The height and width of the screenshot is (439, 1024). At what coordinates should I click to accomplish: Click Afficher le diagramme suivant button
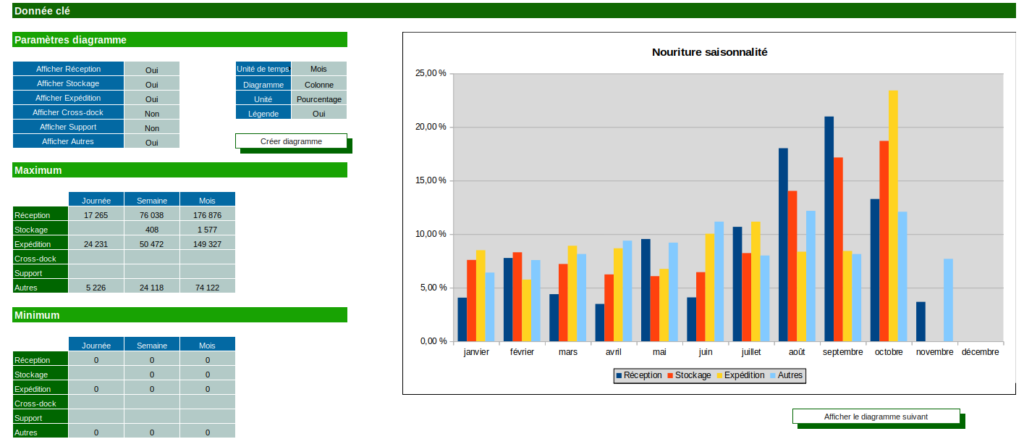click(875, 416)
